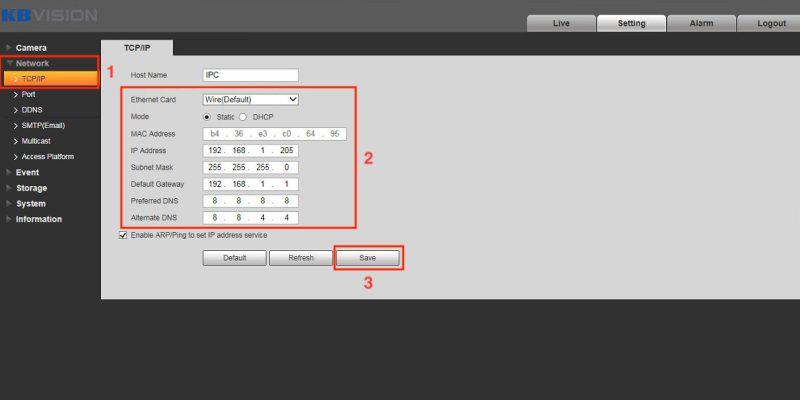Open the DDNS settings item

pyautogui.click(x=32, y=110)
